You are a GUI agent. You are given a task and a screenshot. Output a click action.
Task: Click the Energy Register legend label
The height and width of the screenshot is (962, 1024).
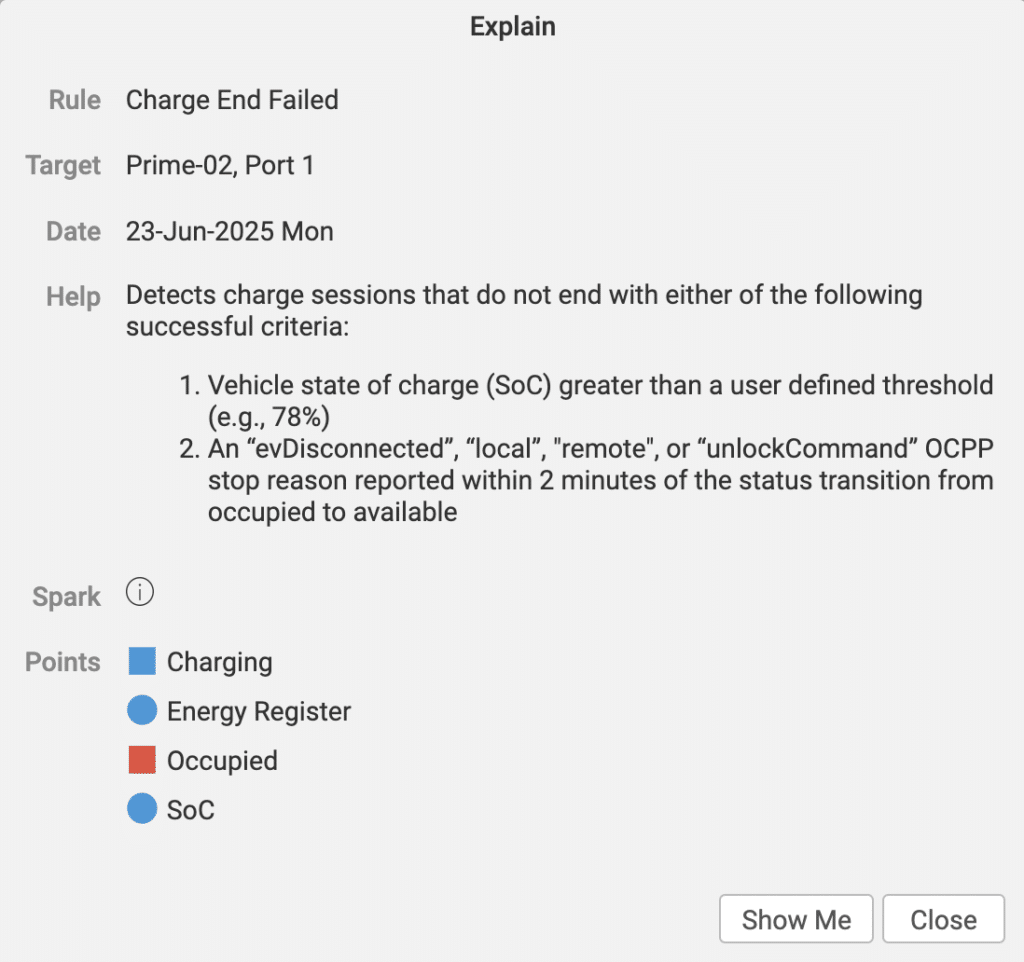point(259,711)
